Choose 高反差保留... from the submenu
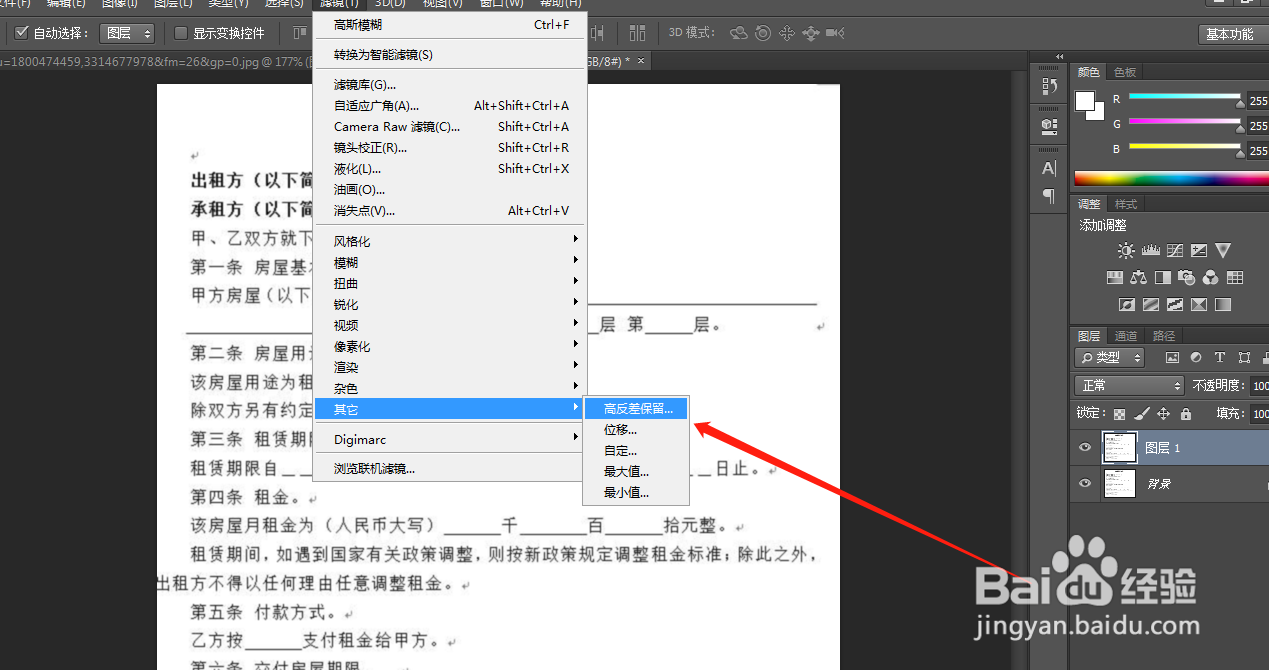This screenshot has height=670, width=1269. click(636, 408)
